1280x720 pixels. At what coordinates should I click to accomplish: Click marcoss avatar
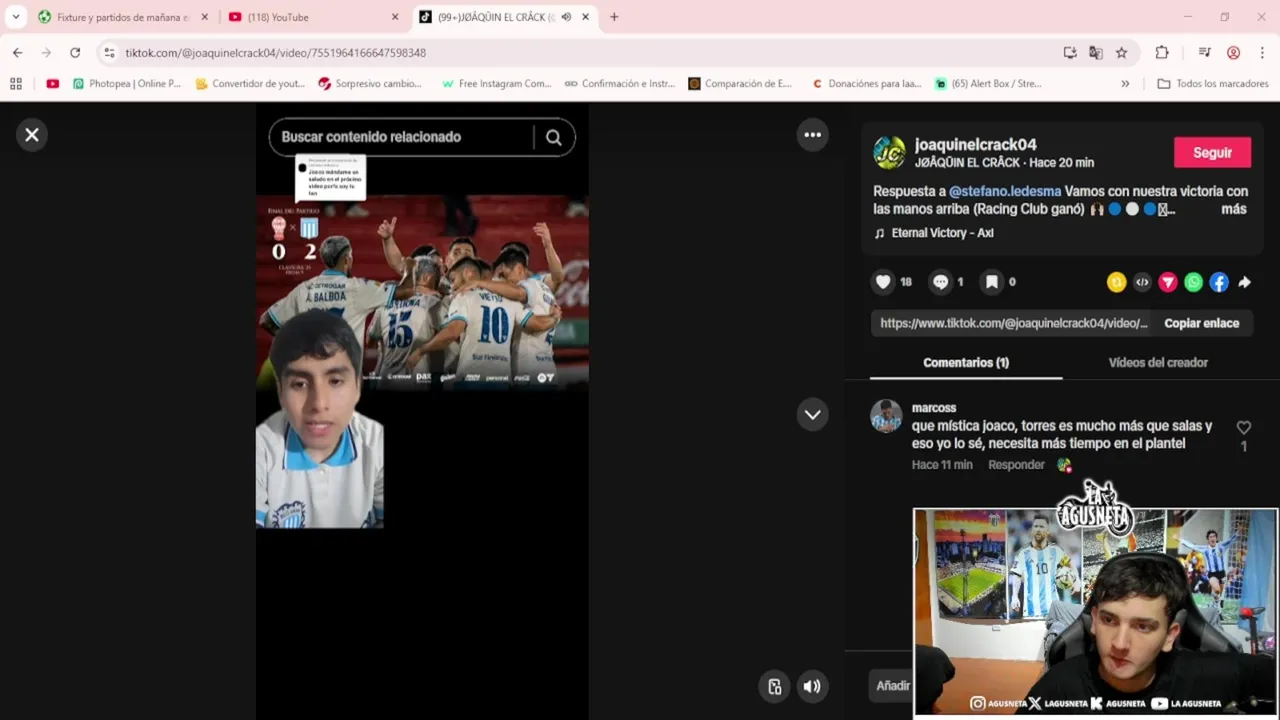tap(886, 416)
